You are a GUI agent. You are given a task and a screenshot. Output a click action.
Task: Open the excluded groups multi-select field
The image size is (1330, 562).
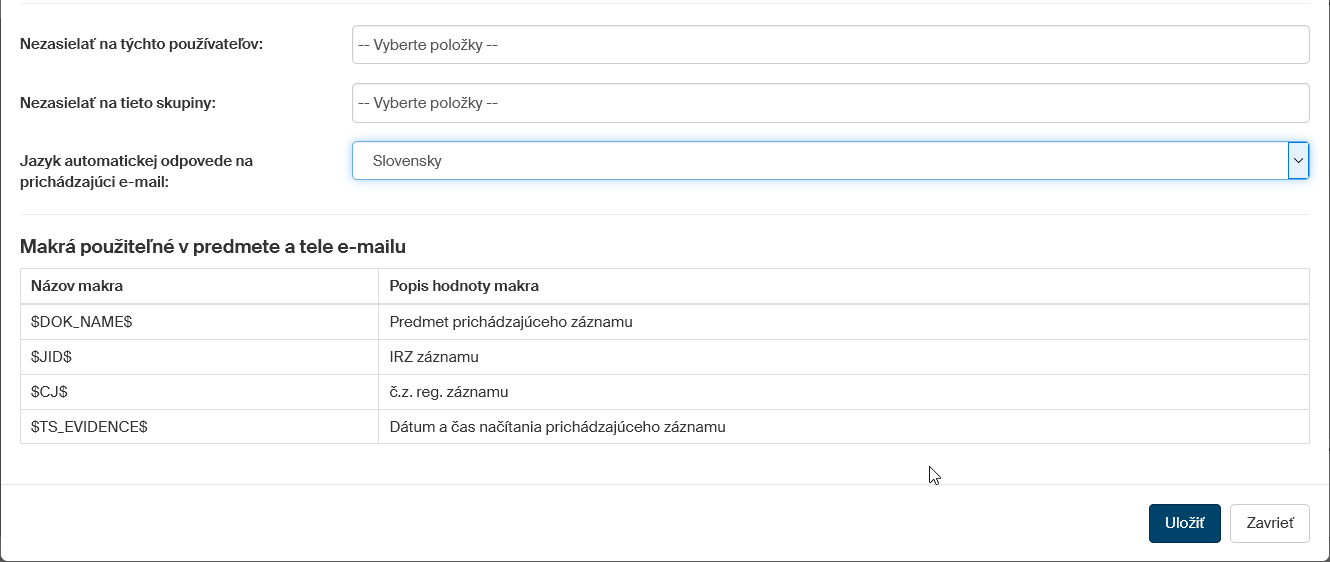(x=830, y=103)
